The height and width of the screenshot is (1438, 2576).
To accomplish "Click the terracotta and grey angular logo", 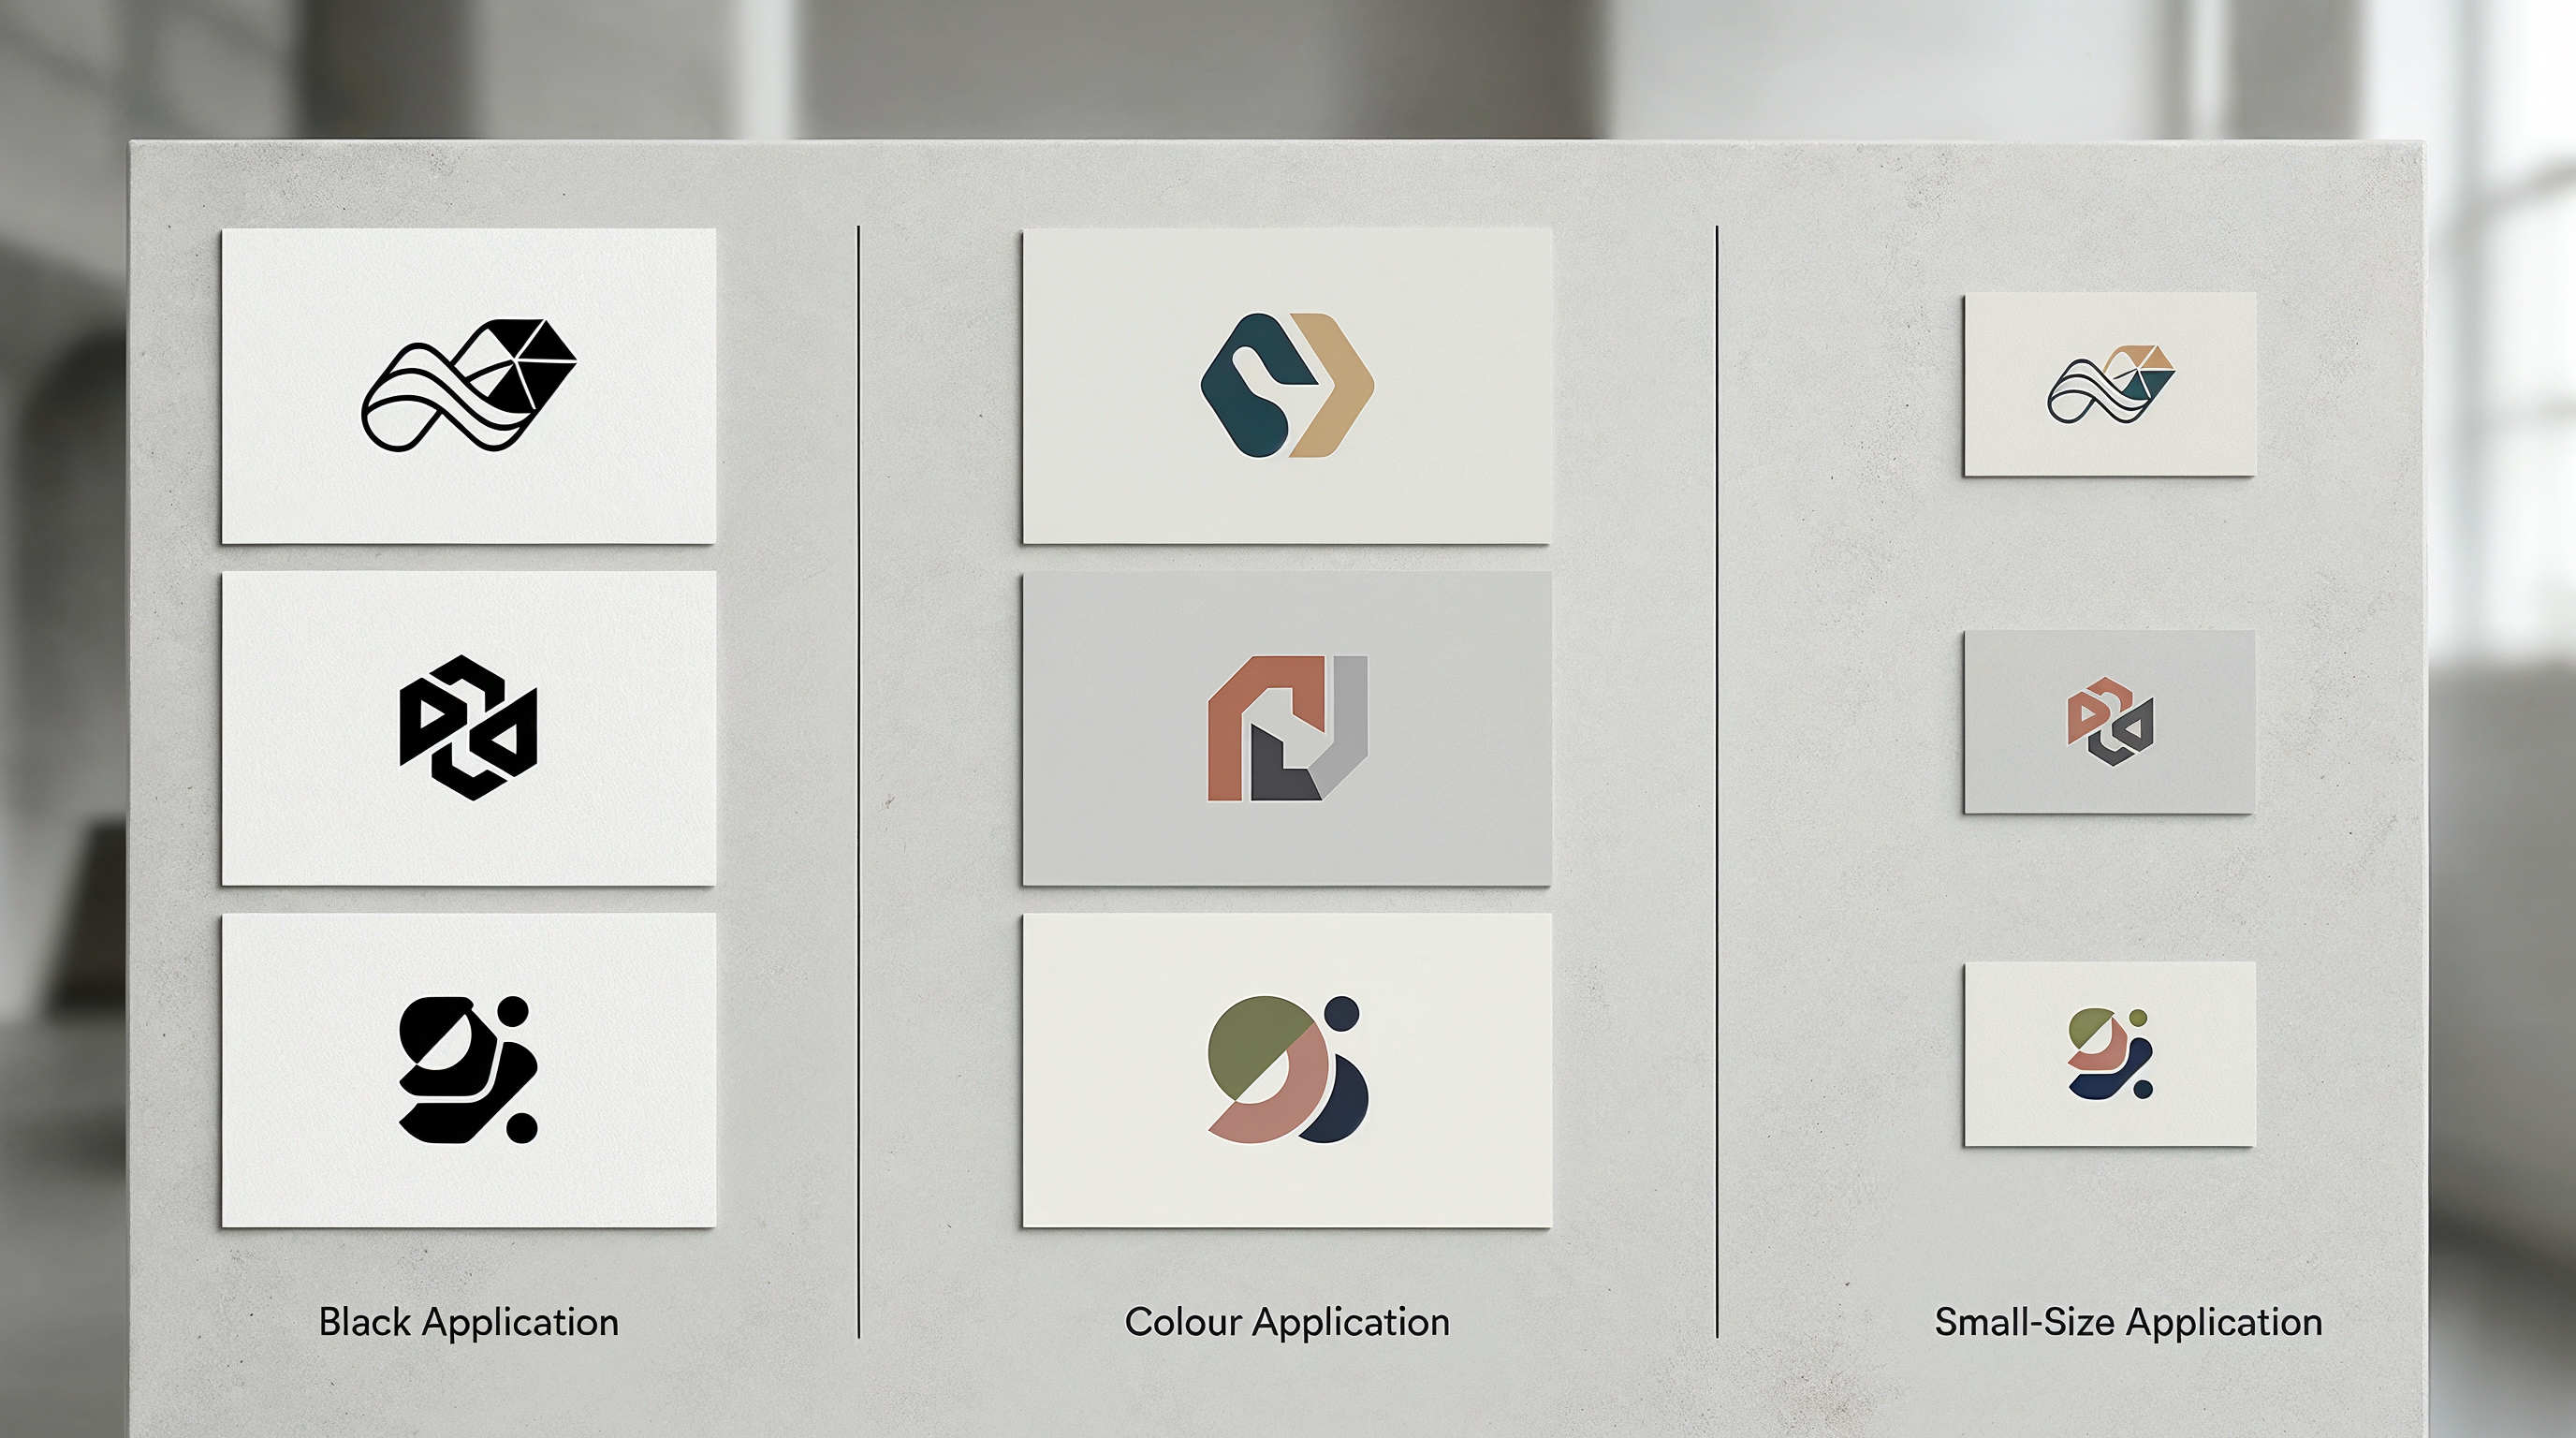I will 1287,728.
